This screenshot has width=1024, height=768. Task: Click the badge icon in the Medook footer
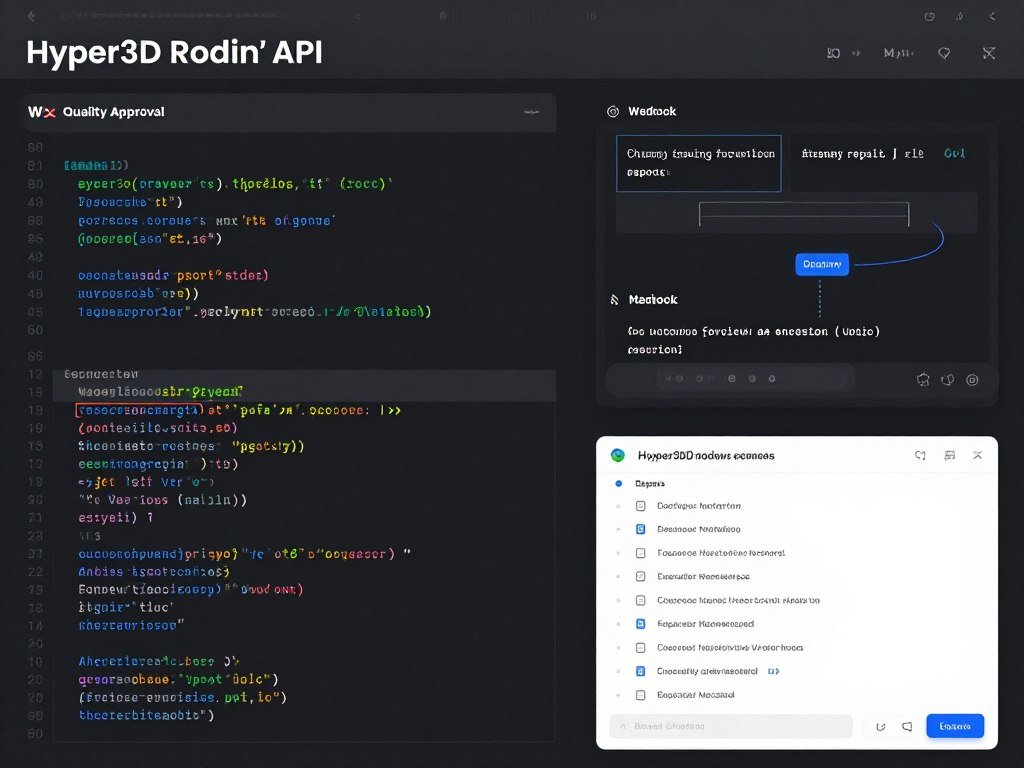tap(923, 379)
